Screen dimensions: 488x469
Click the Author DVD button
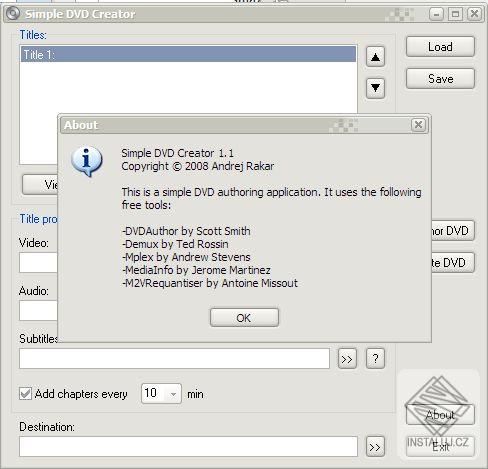[453, 230]
